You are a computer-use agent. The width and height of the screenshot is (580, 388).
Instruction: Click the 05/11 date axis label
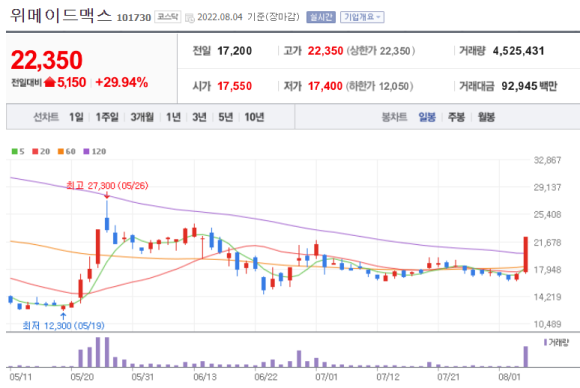(x=21, y=377)
